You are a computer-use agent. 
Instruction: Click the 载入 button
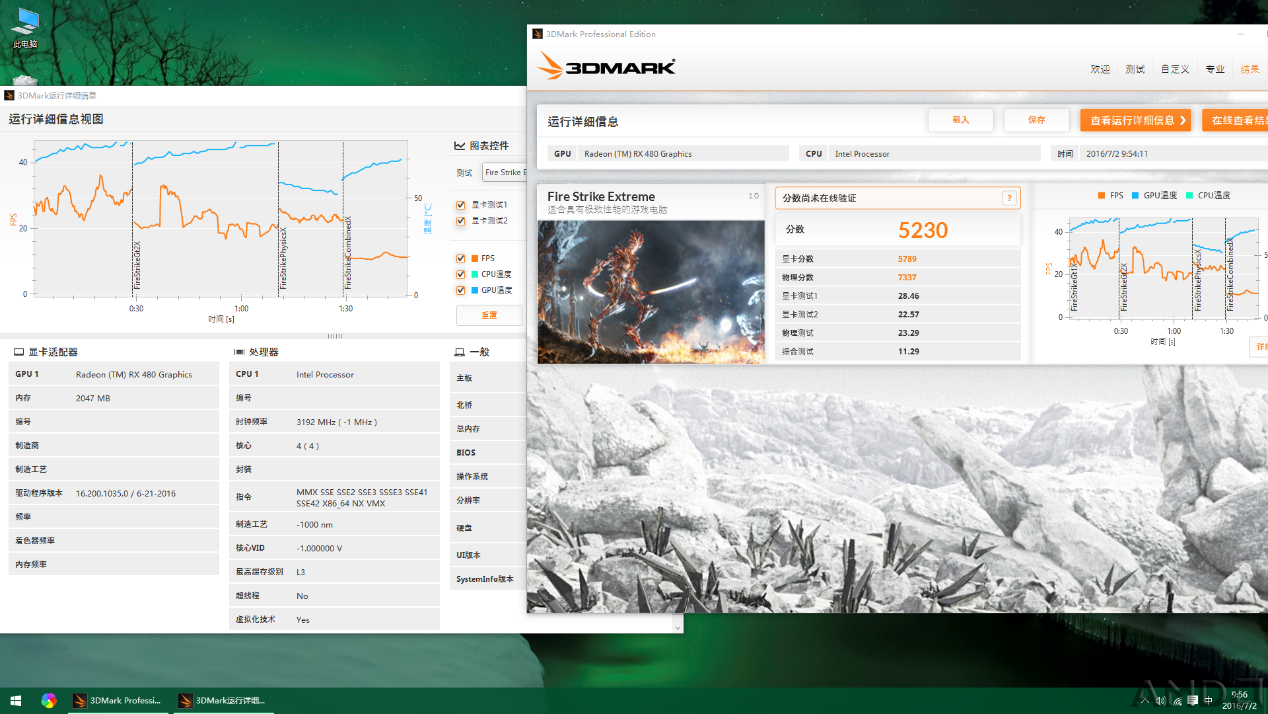pos(961,120)
